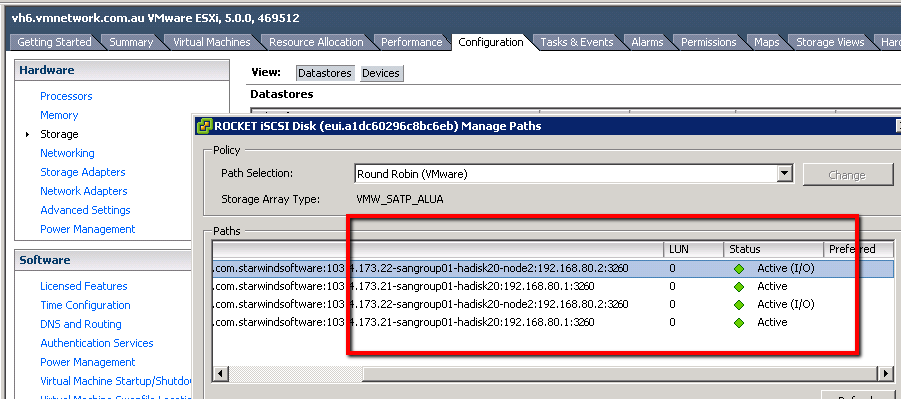Click paths list scroll-right arrow
The width and height of the screenshot is (901, 399).
tap(885, 374)
